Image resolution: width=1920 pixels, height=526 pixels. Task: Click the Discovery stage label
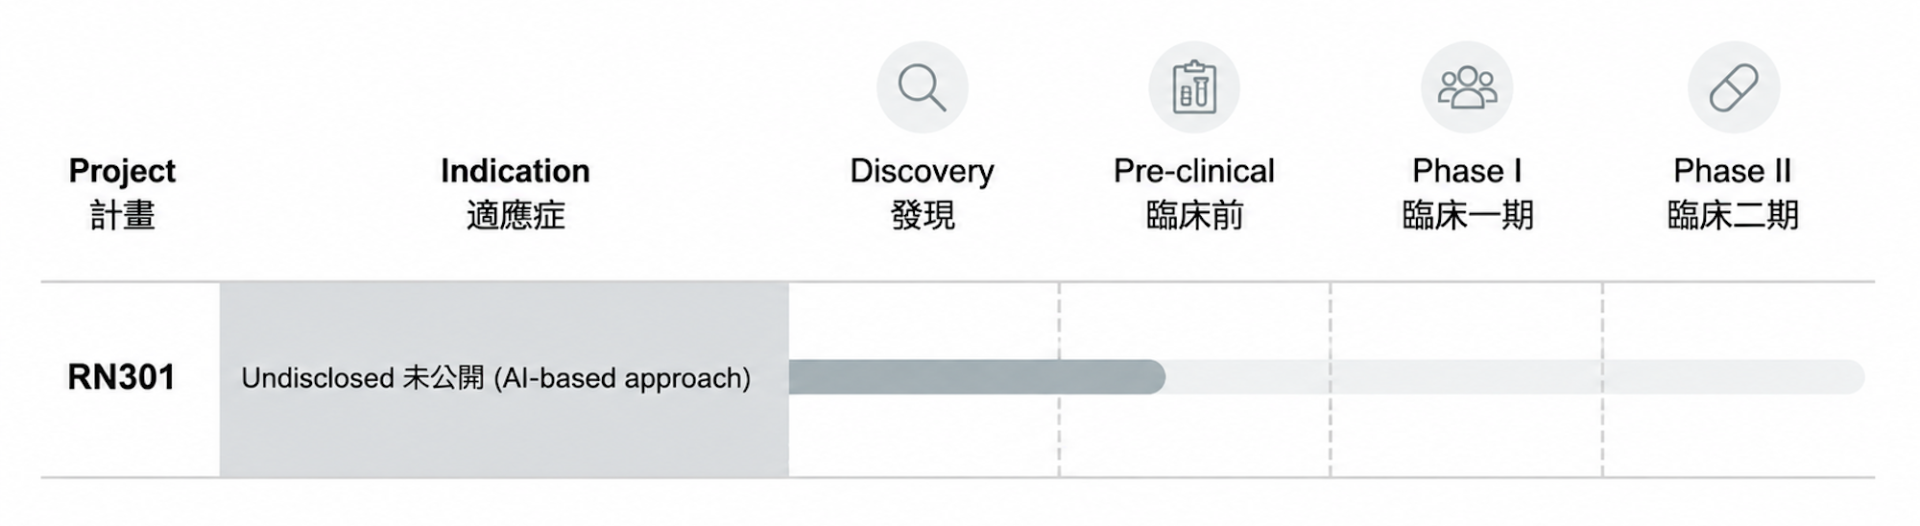922,172
